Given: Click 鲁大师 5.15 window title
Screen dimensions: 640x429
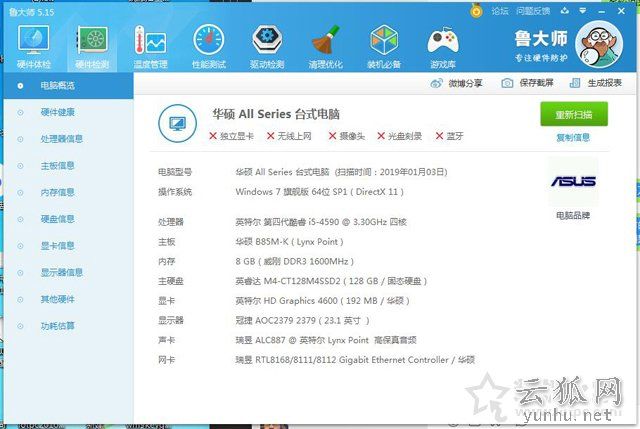Looking at the screenshot, I should coord(31,12).
